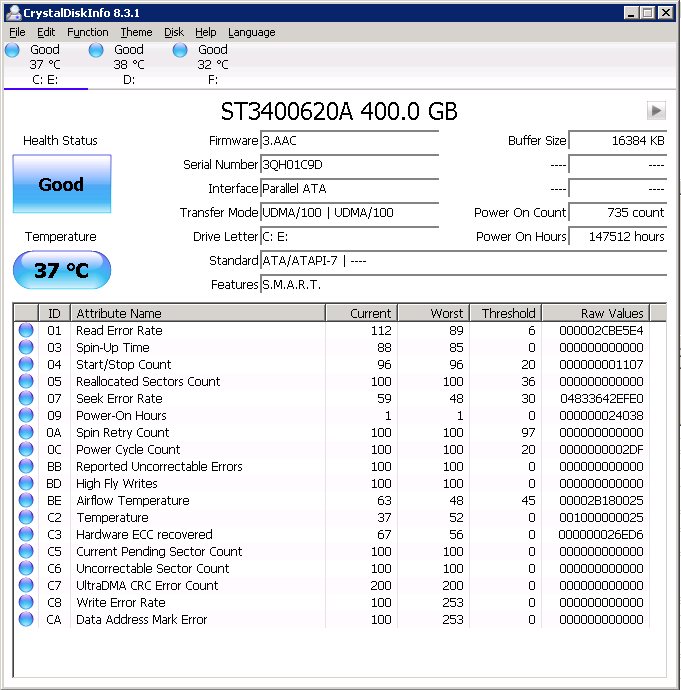Click the status orb for Read Error Rate

pos(26,330)
